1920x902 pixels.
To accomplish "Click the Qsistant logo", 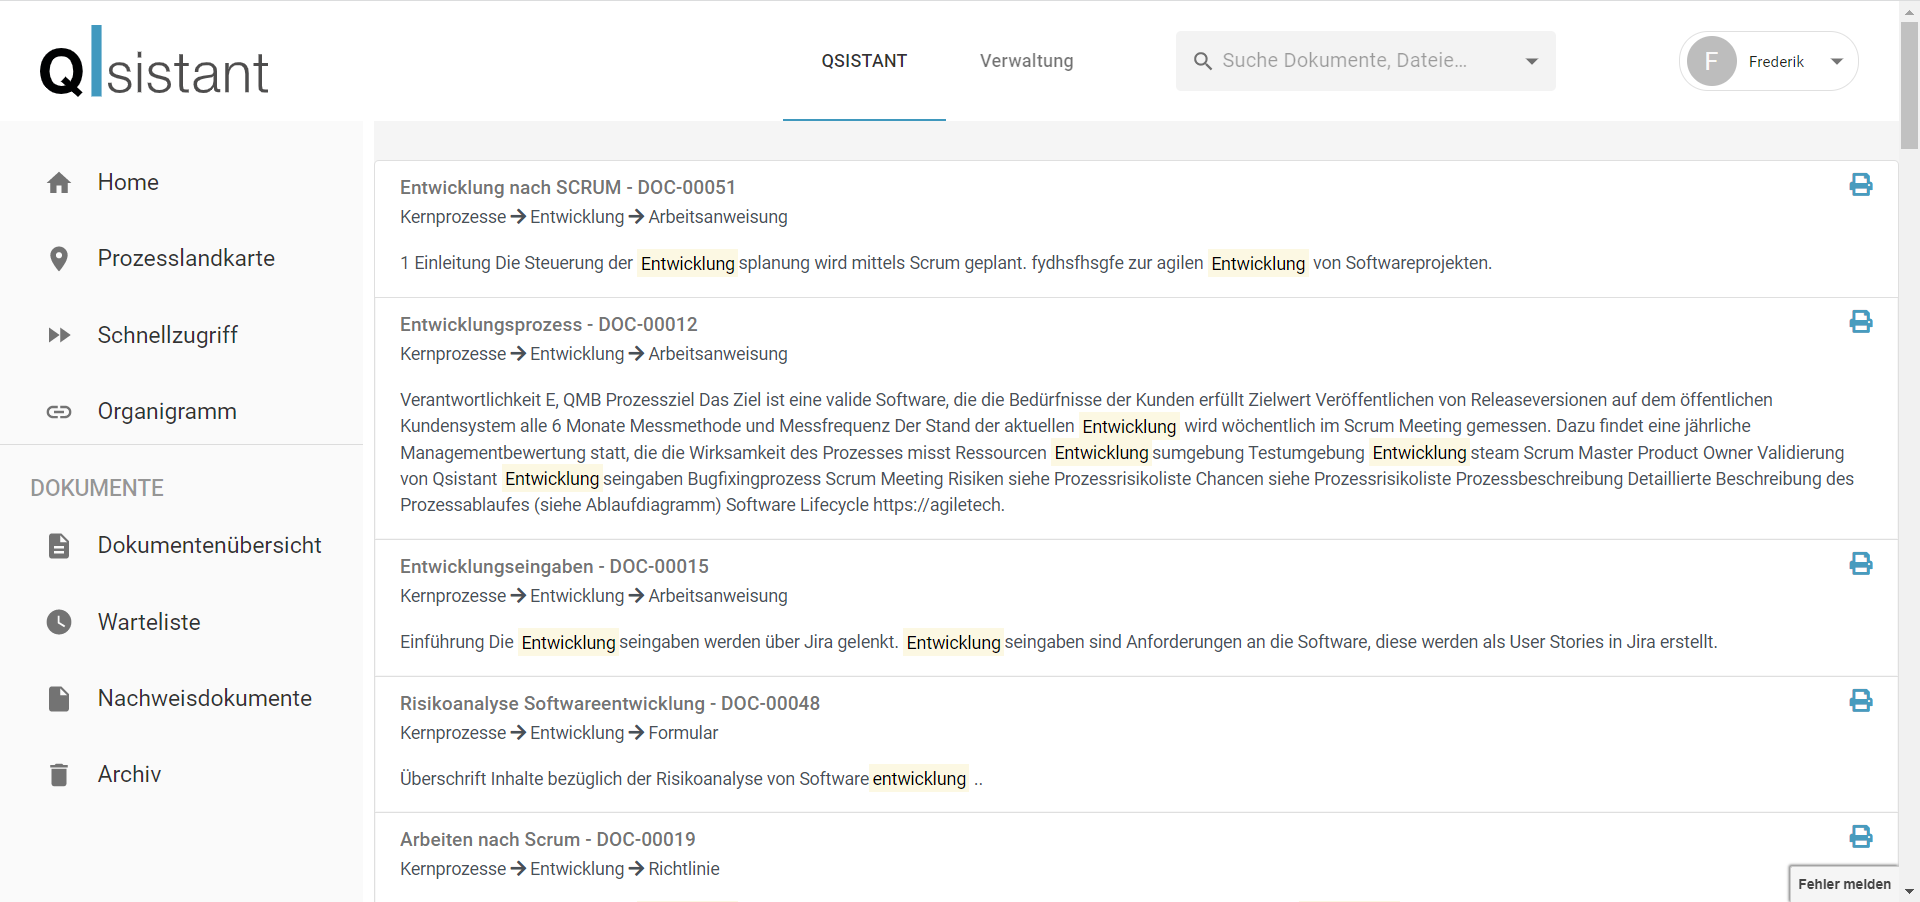I will tap(154, 62).
